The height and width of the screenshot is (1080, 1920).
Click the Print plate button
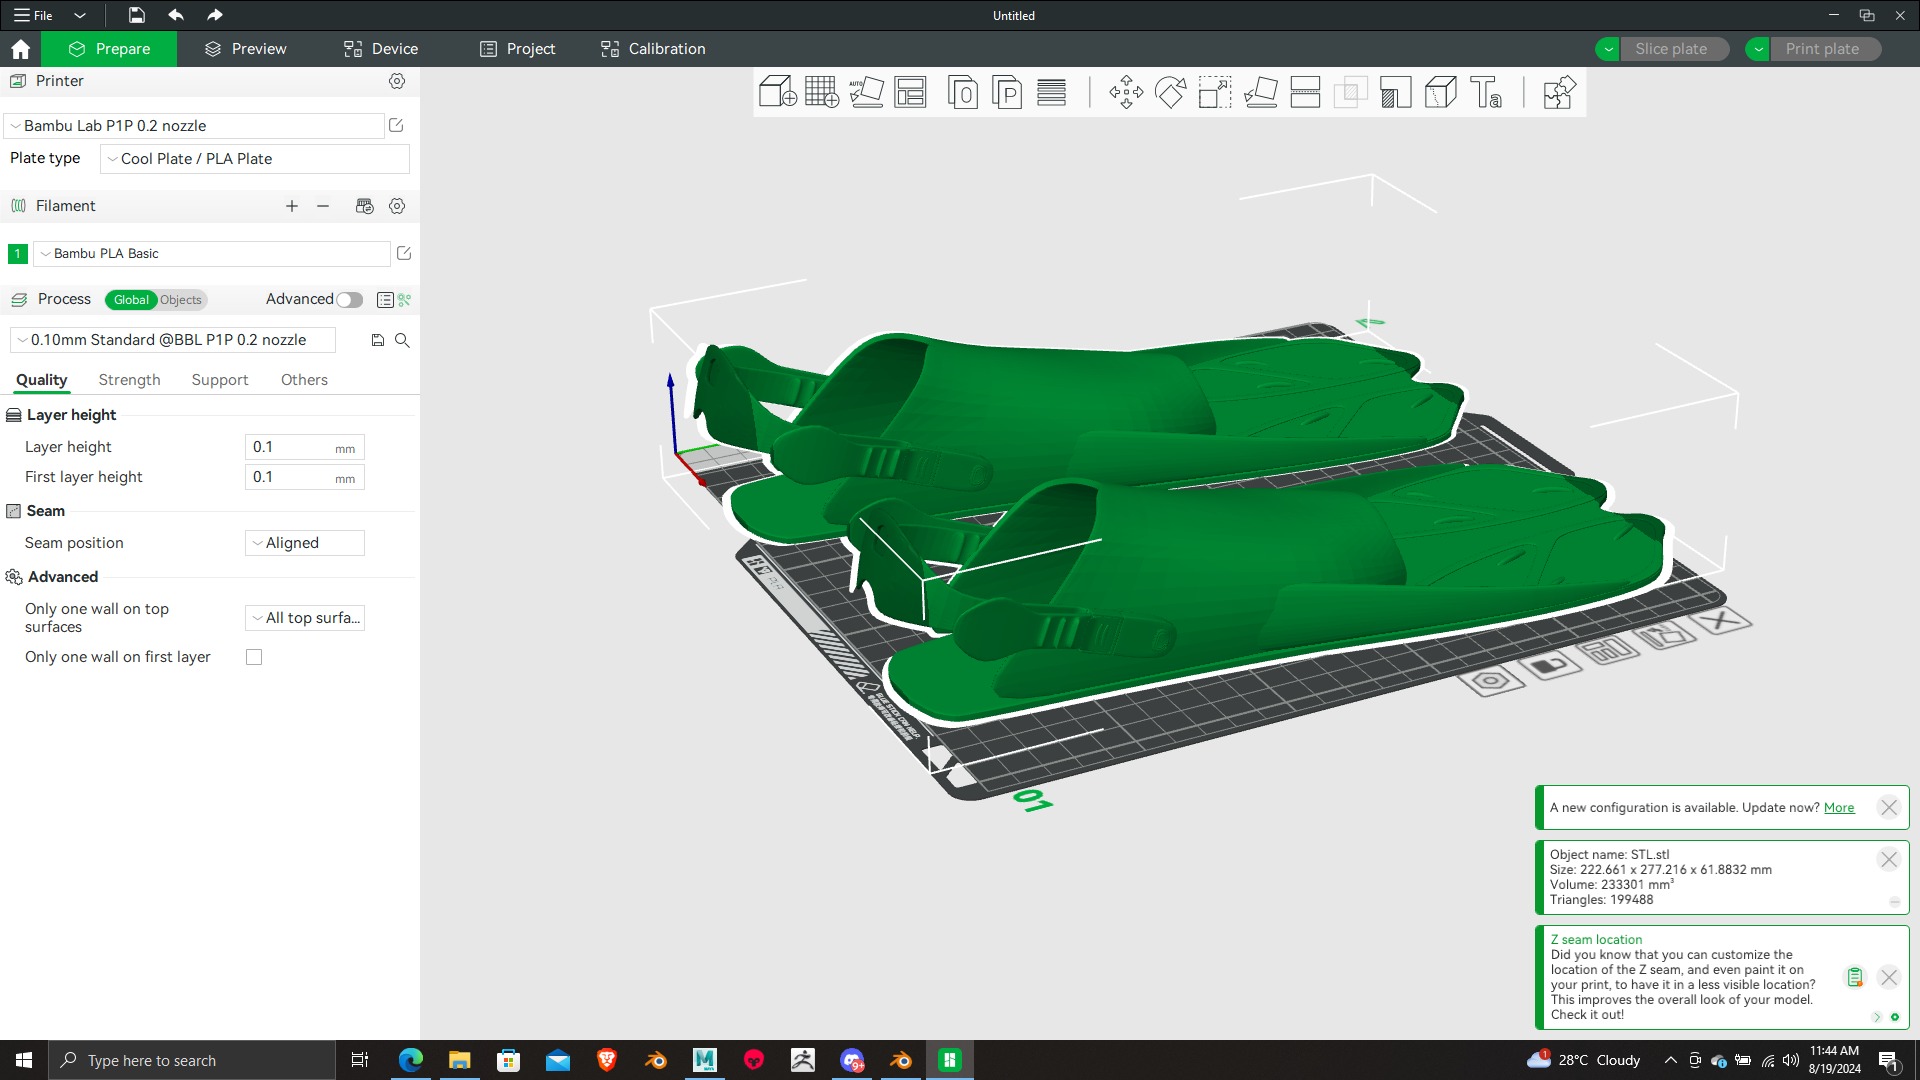coord(1825,49)
